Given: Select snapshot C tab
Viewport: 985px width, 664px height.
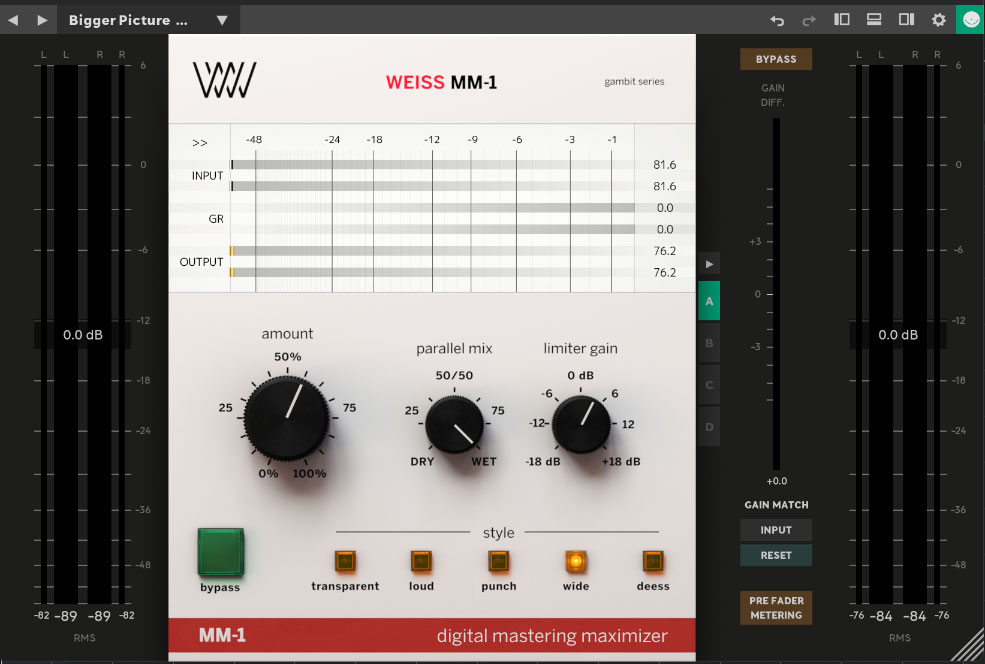Looking at the screenshot, I should point(709,385).
